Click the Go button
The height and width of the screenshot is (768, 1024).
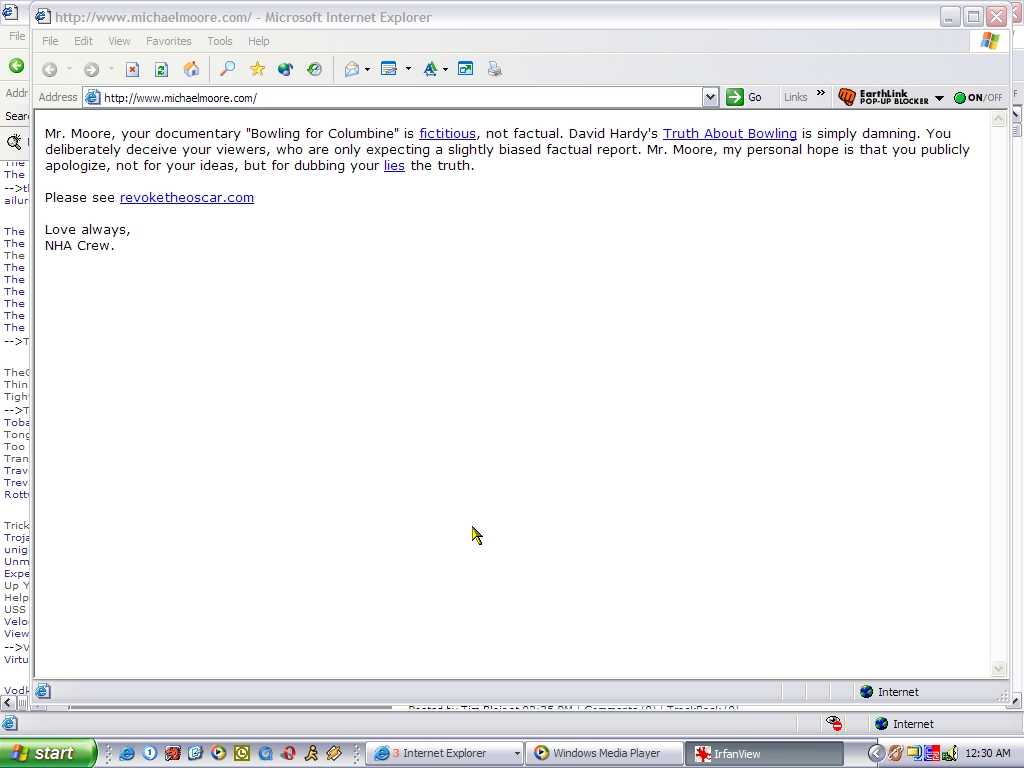(x=744, y=97)
